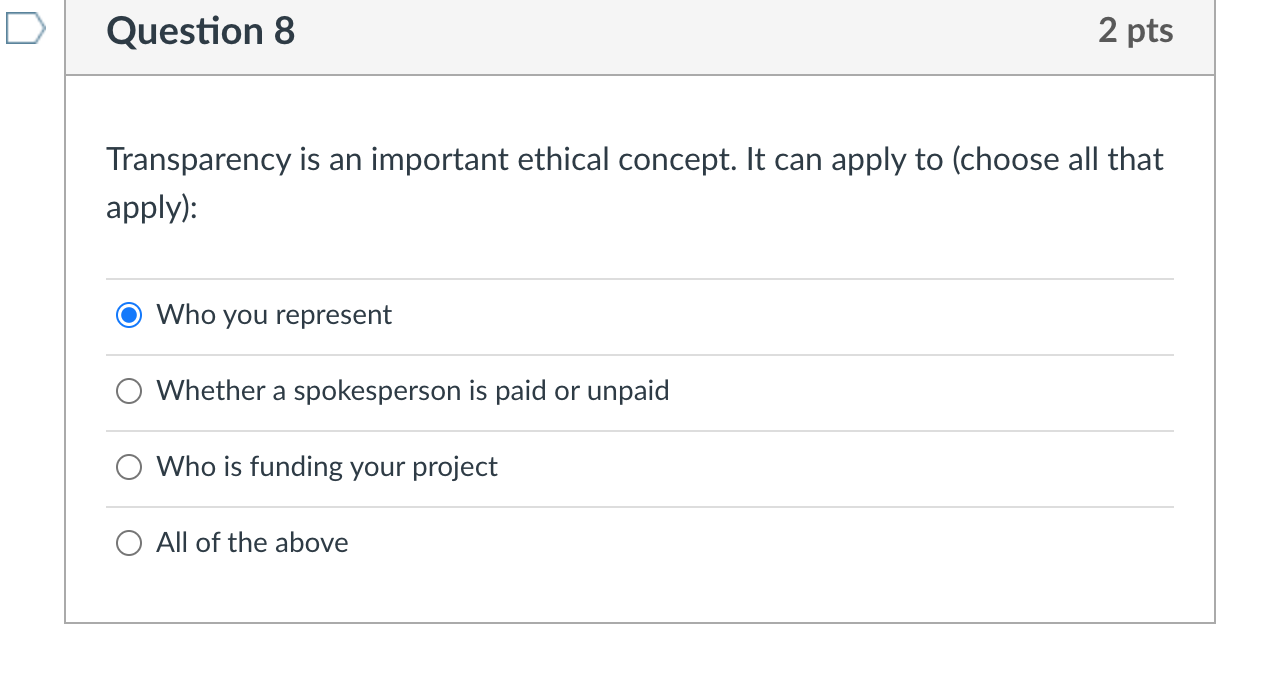Deselect the currently filled answer circle

coord(129,314)
